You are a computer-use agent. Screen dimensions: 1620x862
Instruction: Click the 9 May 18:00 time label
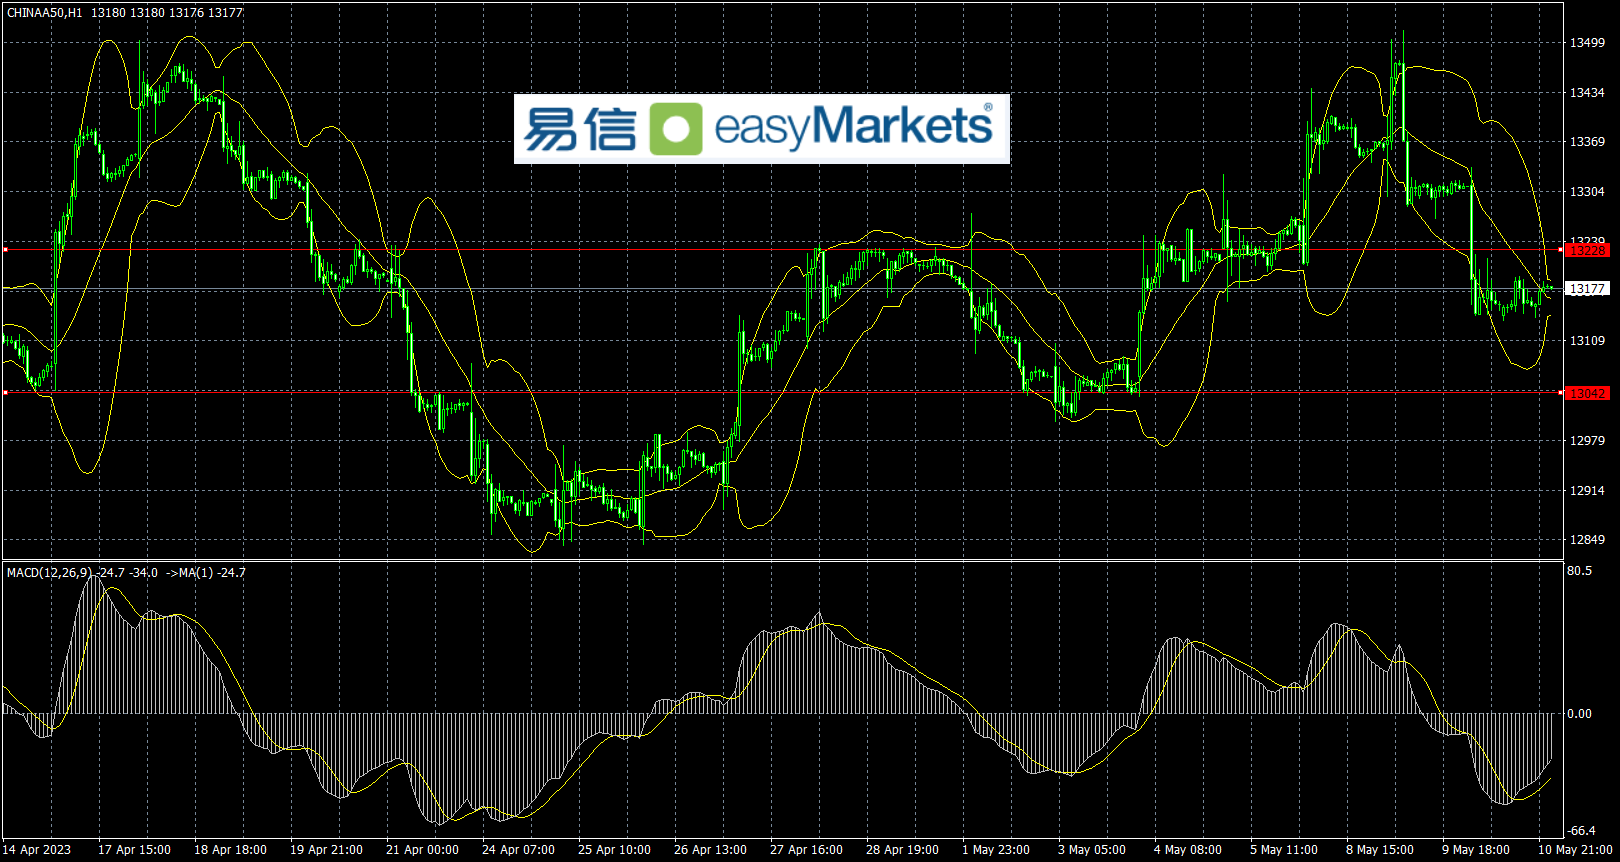coord(1476,850)
